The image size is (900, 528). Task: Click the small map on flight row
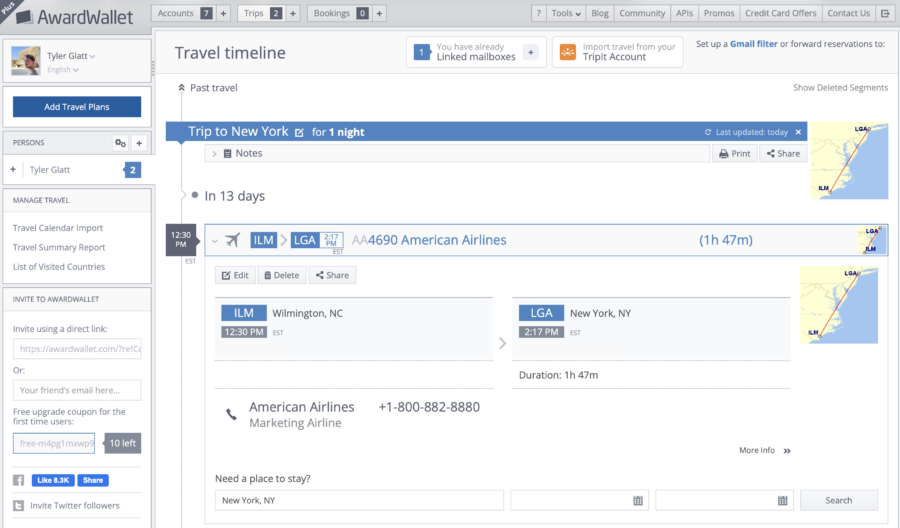[872, 240]
